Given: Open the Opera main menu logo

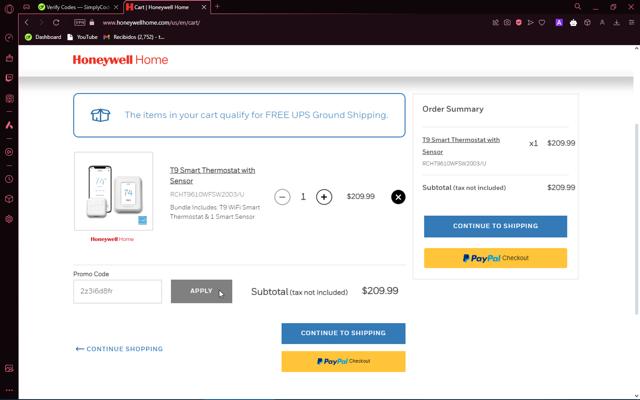Looking at the screenshot, I should pos(9,8).
